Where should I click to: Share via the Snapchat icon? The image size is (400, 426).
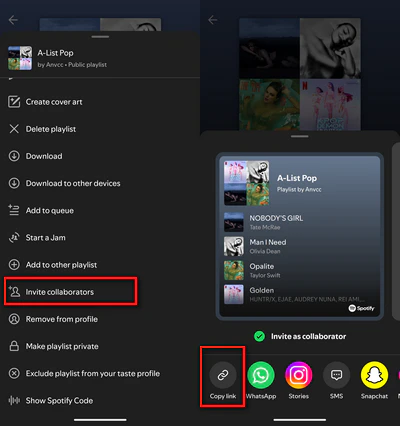374,375
